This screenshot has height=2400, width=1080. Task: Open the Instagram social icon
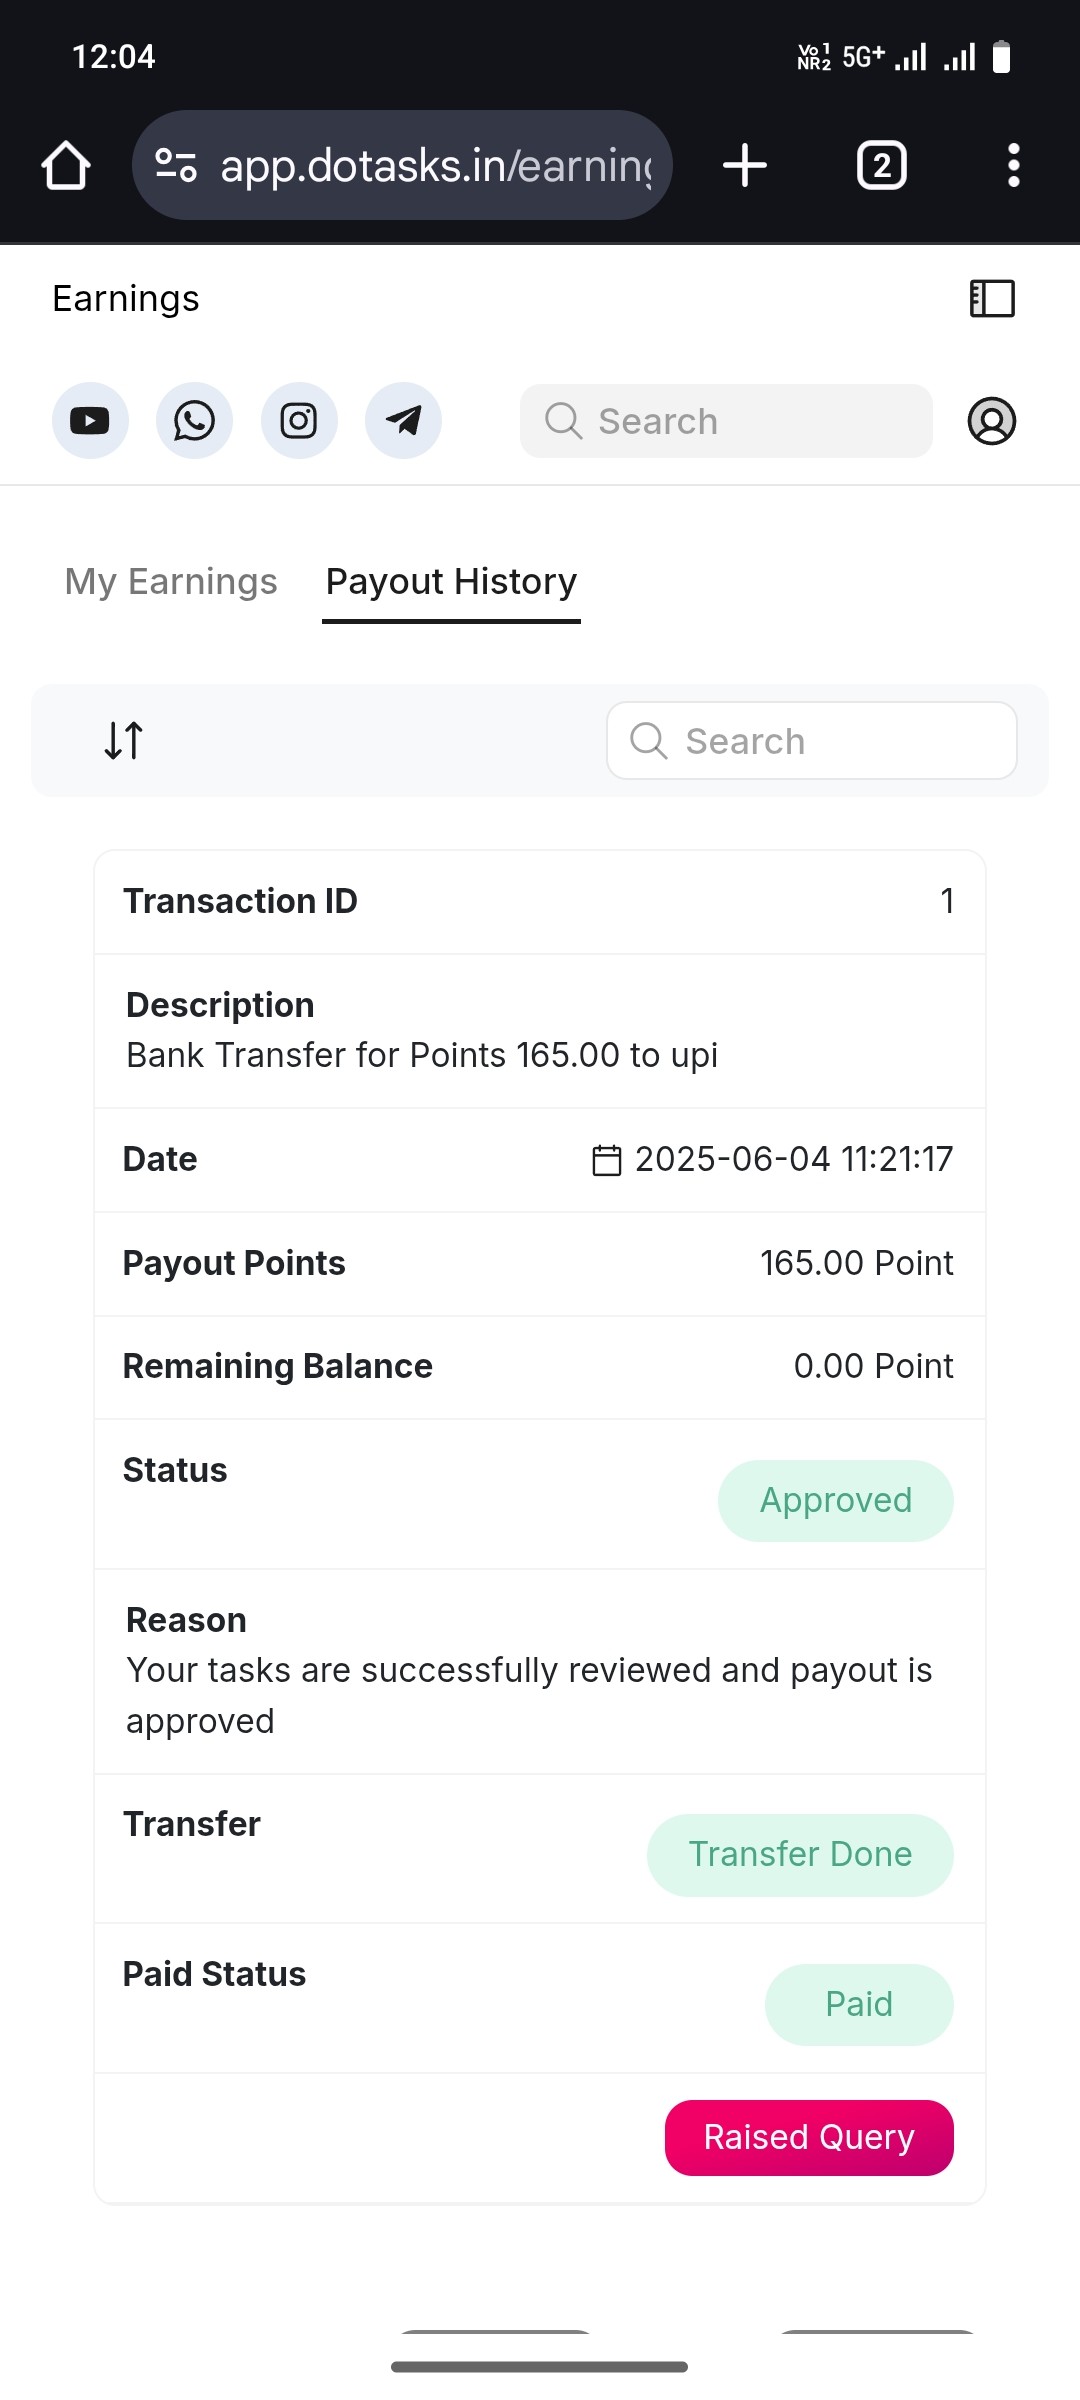(x=299, y=421)
